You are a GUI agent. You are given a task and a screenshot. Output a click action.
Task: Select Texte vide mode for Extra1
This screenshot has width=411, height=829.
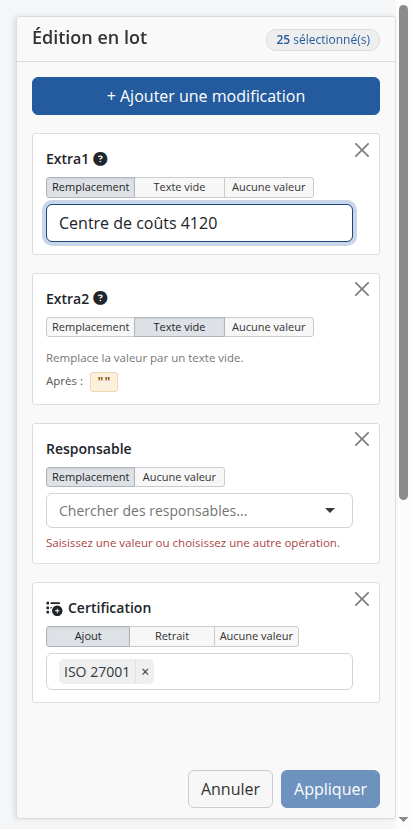coord(179,187)
